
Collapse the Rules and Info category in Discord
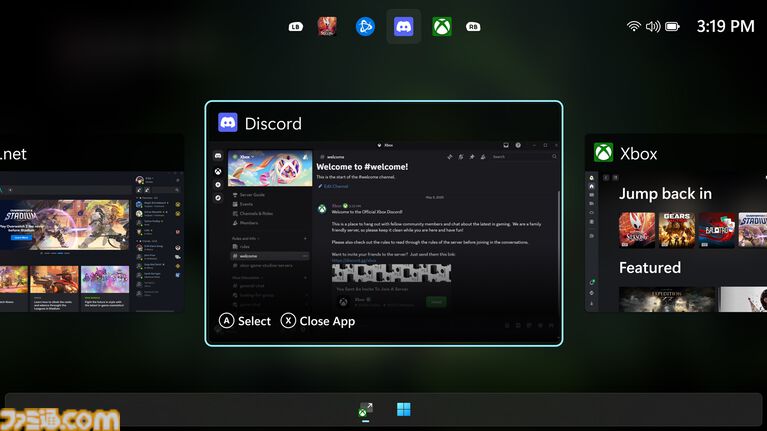246,238
